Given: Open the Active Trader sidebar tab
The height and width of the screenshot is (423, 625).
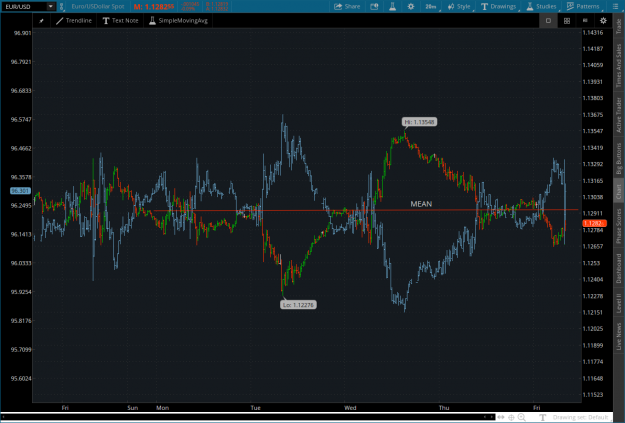Looking at the screenshot, I should 619,115.
